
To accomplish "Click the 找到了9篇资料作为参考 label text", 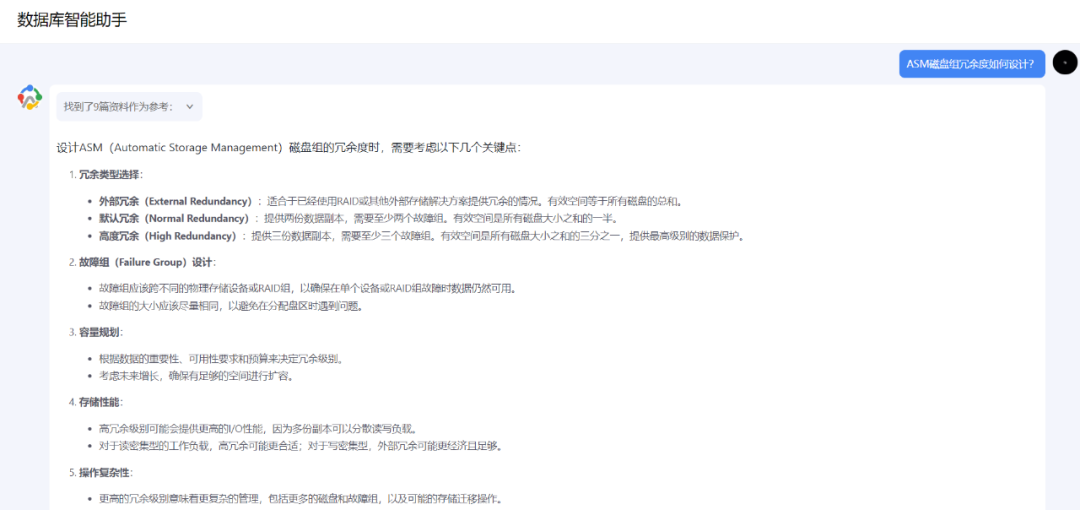I will [117, 106].
